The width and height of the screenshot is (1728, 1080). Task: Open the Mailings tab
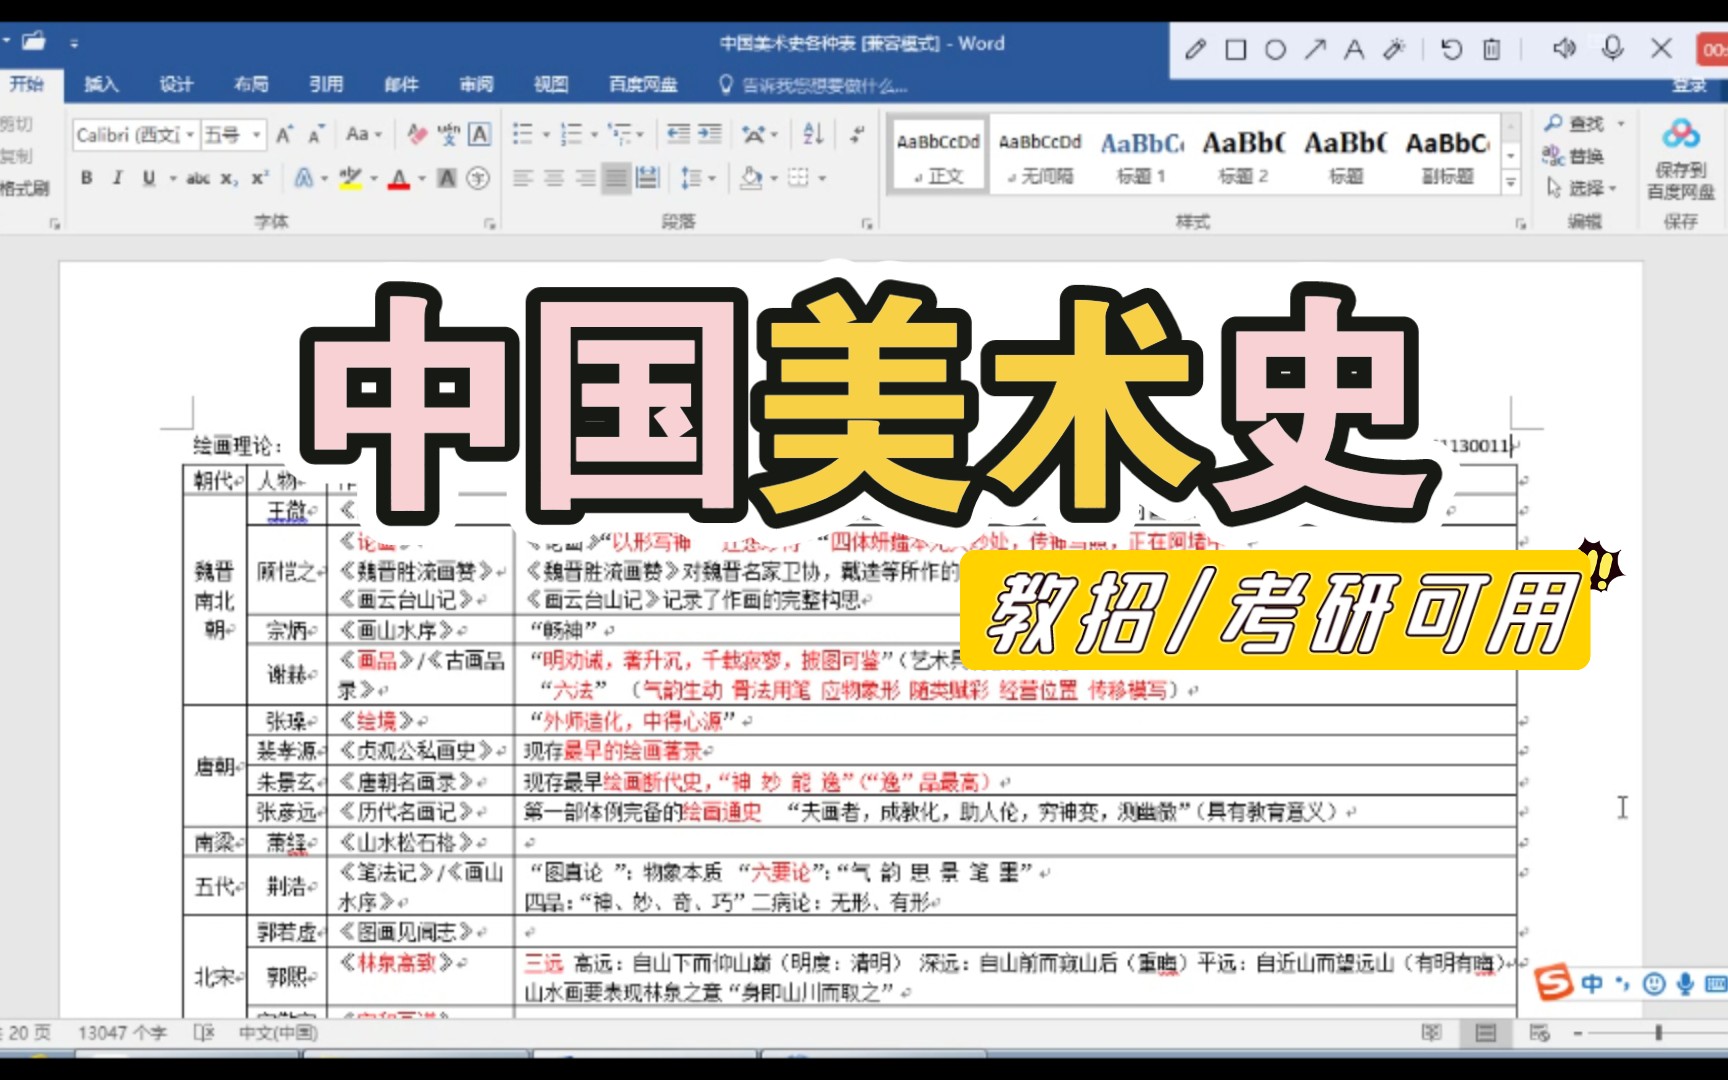pos(401,85)
